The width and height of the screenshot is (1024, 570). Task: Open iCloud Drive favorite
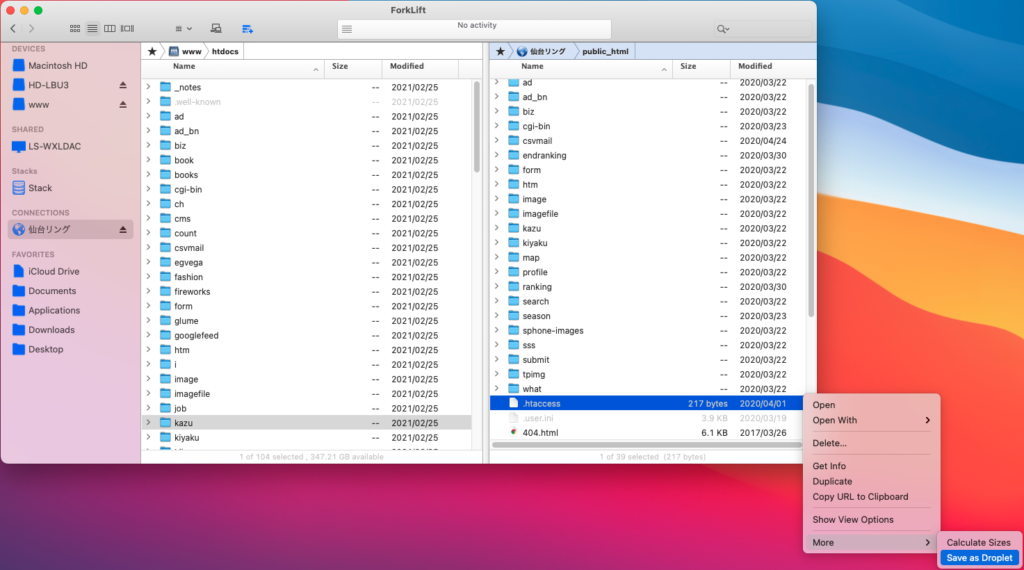click(x=54, y=272)
